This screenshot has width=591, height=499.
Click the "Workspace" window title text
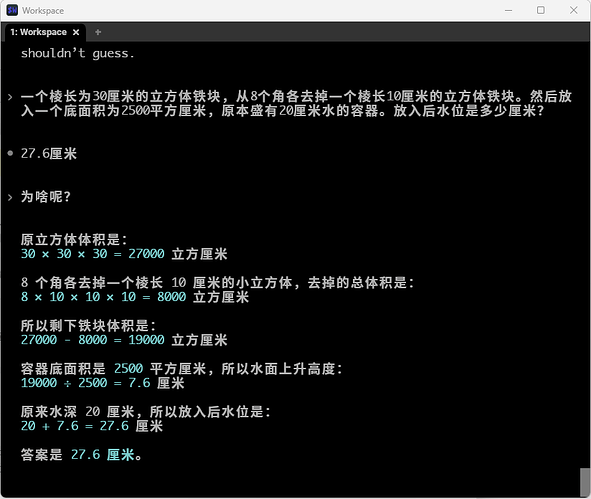coord(43,11)
